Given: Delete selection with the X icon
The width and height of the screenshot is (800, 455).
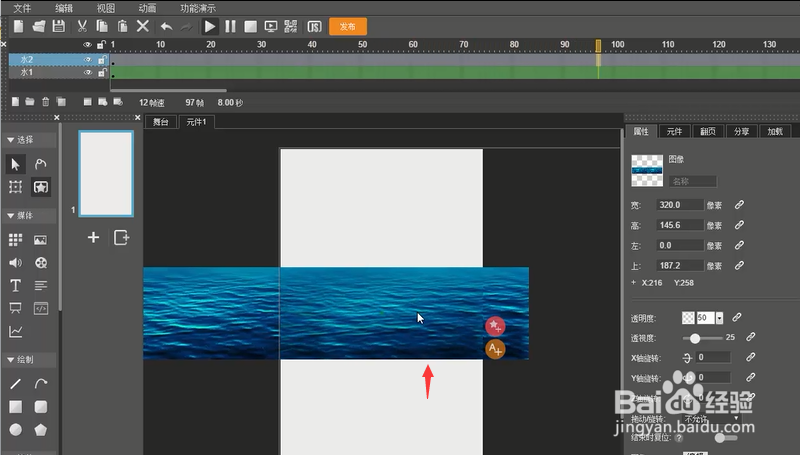Looking at the screenshot, I should tap(143, 26).
